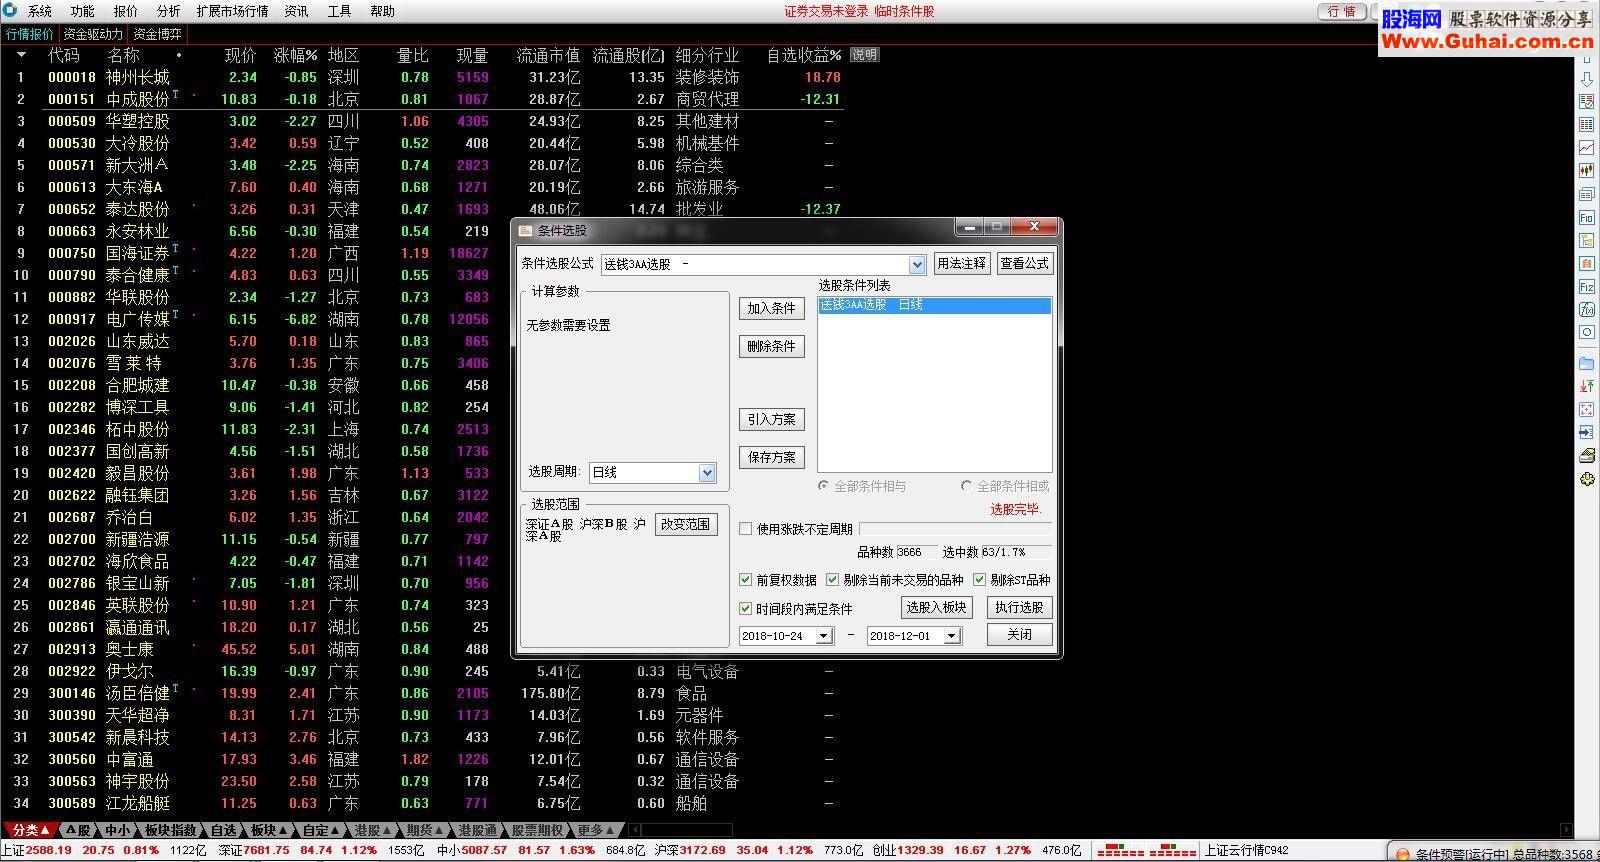Click the down arrow icon in right sidebar
Screen dimensions: 1600x862
coord(1586,79)
